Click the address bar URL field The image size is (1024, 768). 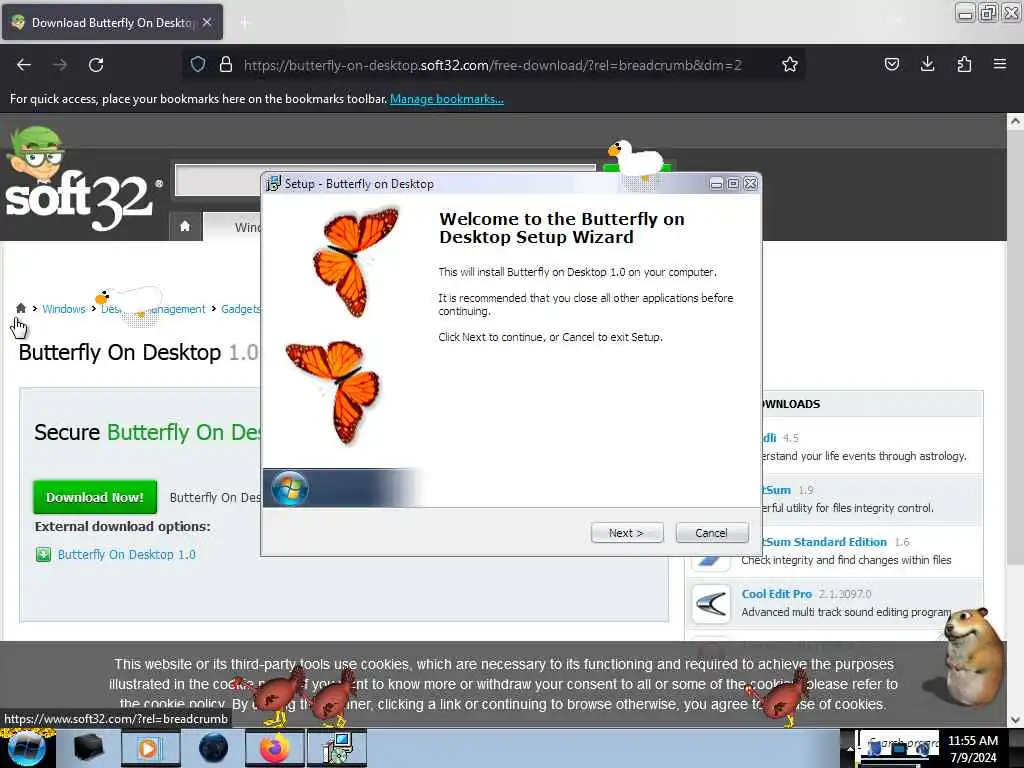click(493, 65)
